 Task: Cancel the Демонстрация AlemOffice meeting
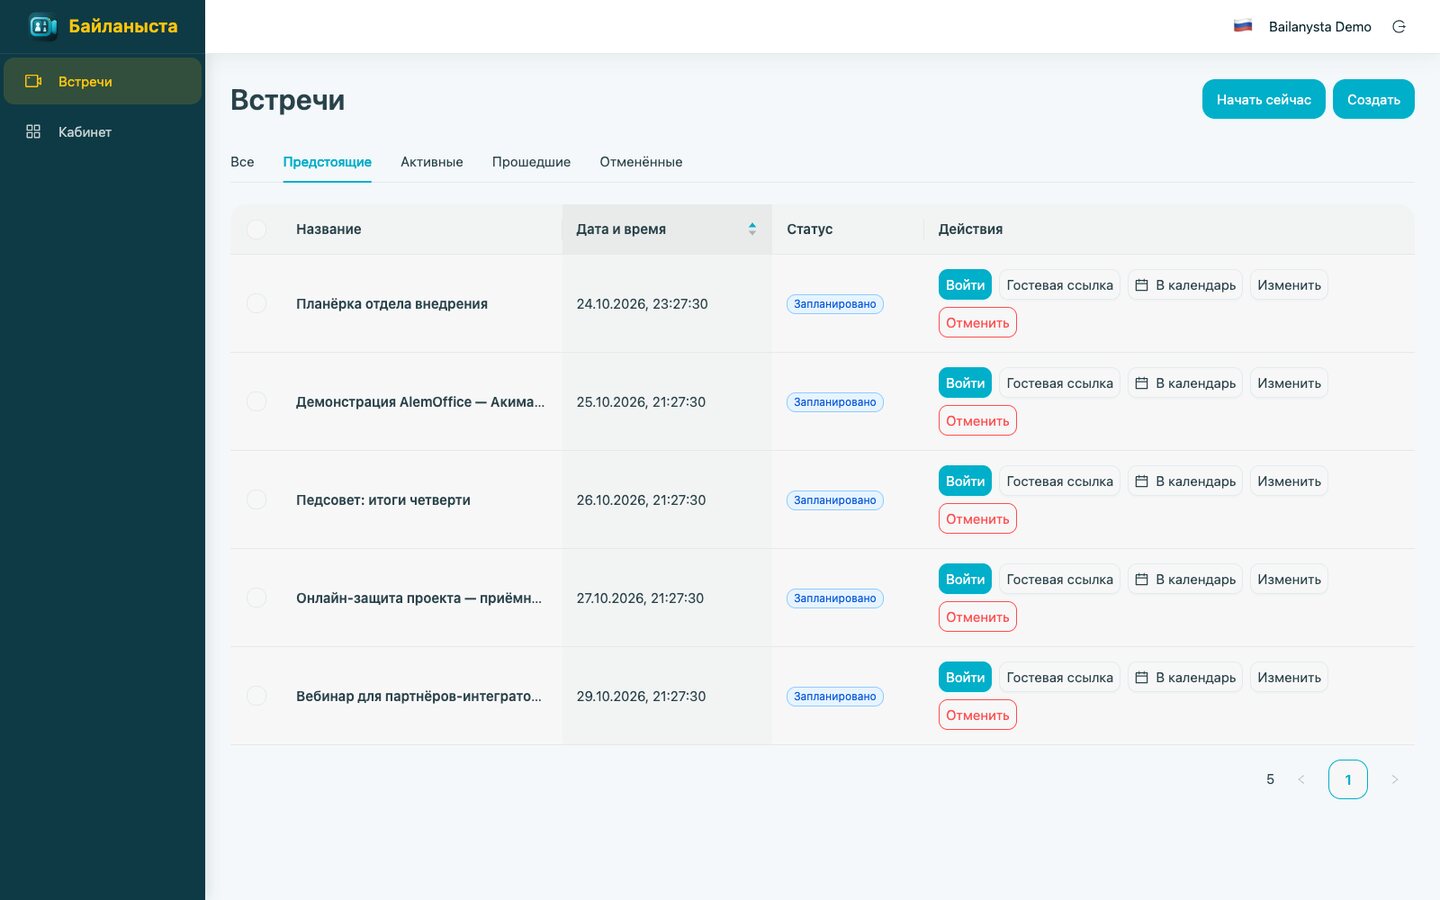coord(978,421)
